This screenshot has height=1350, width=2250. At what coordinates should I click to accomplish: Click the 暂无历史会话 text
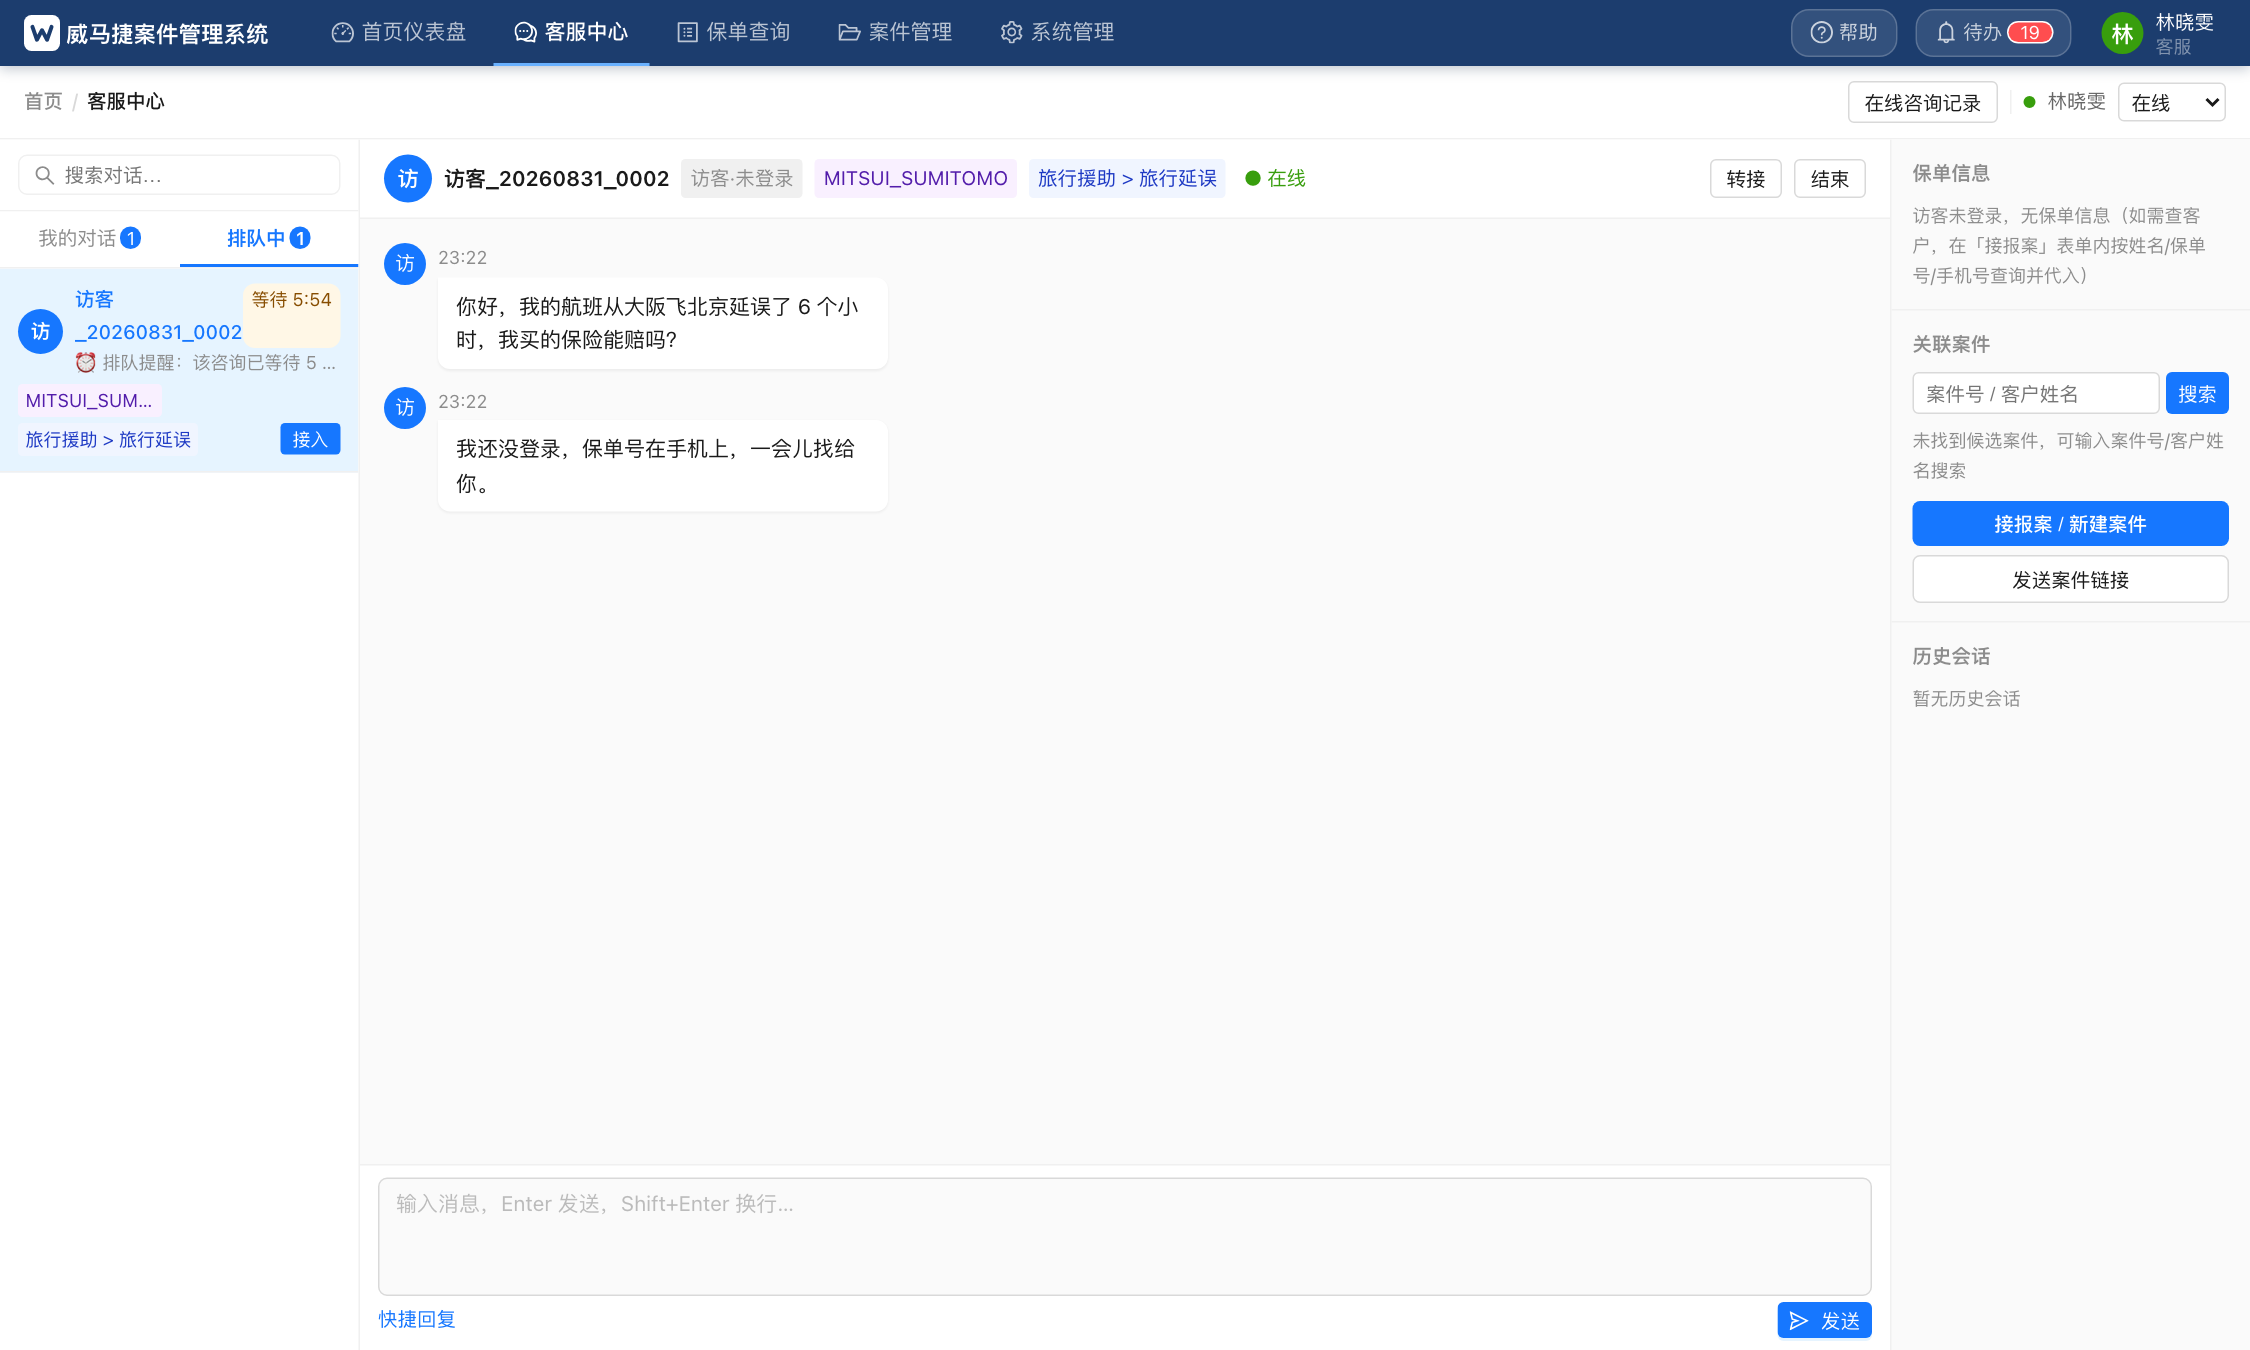pyautogui.click(x=1966, y=698)
